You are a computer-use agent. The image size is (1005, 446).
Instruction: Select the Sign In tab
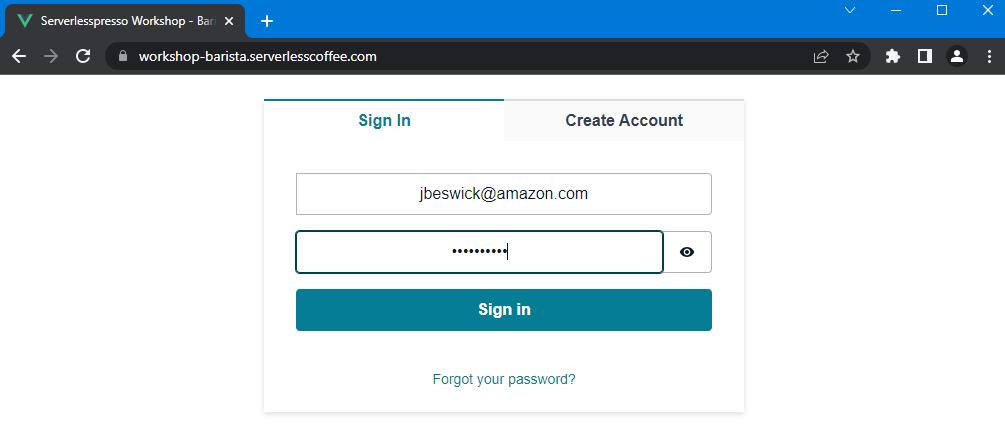[x=385, y=120]
